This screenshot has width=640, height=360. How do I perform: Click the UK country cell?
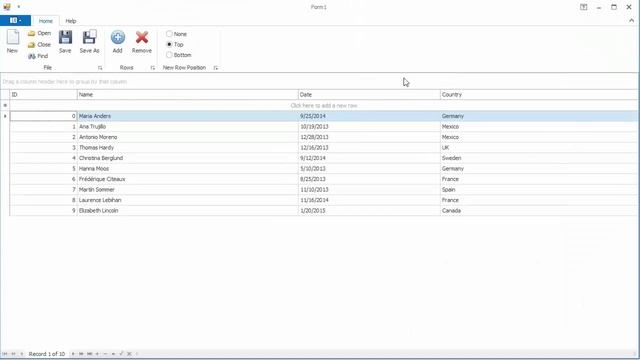pyautogui.click(x=539, y=147)
